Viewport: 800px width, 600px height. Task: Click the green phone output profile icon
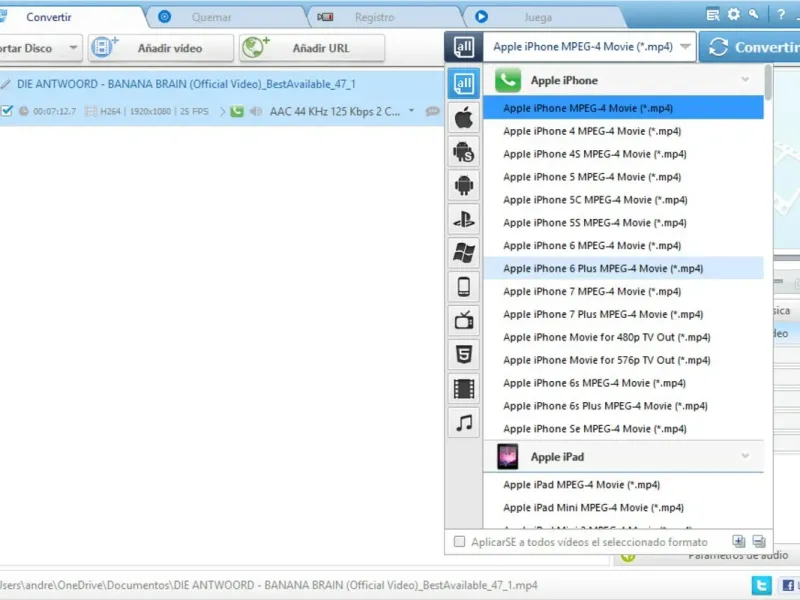pos(237,111)
